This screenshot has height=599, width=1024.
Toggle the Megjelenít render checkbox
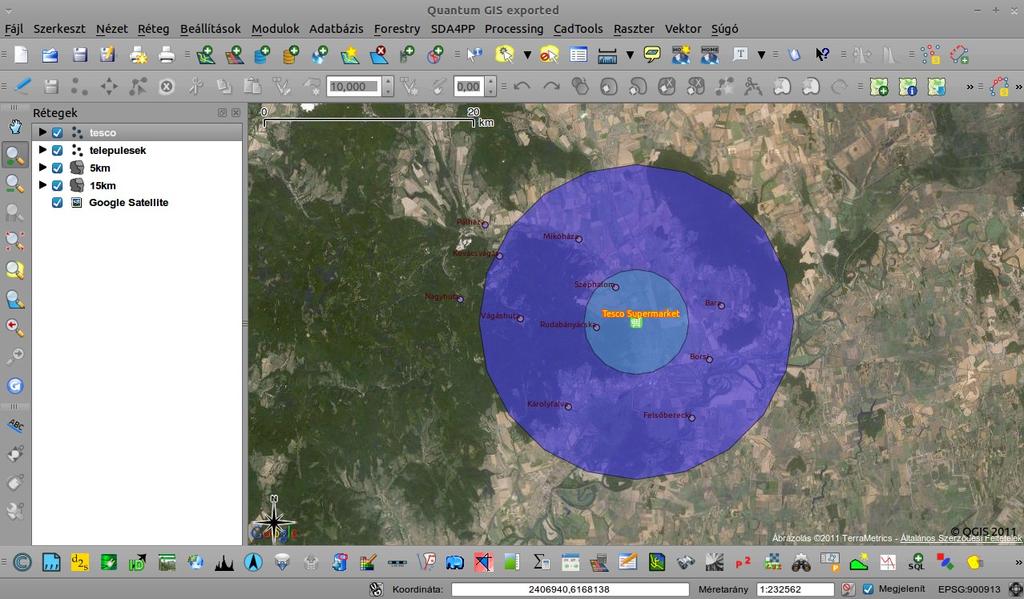coord(868,589)
